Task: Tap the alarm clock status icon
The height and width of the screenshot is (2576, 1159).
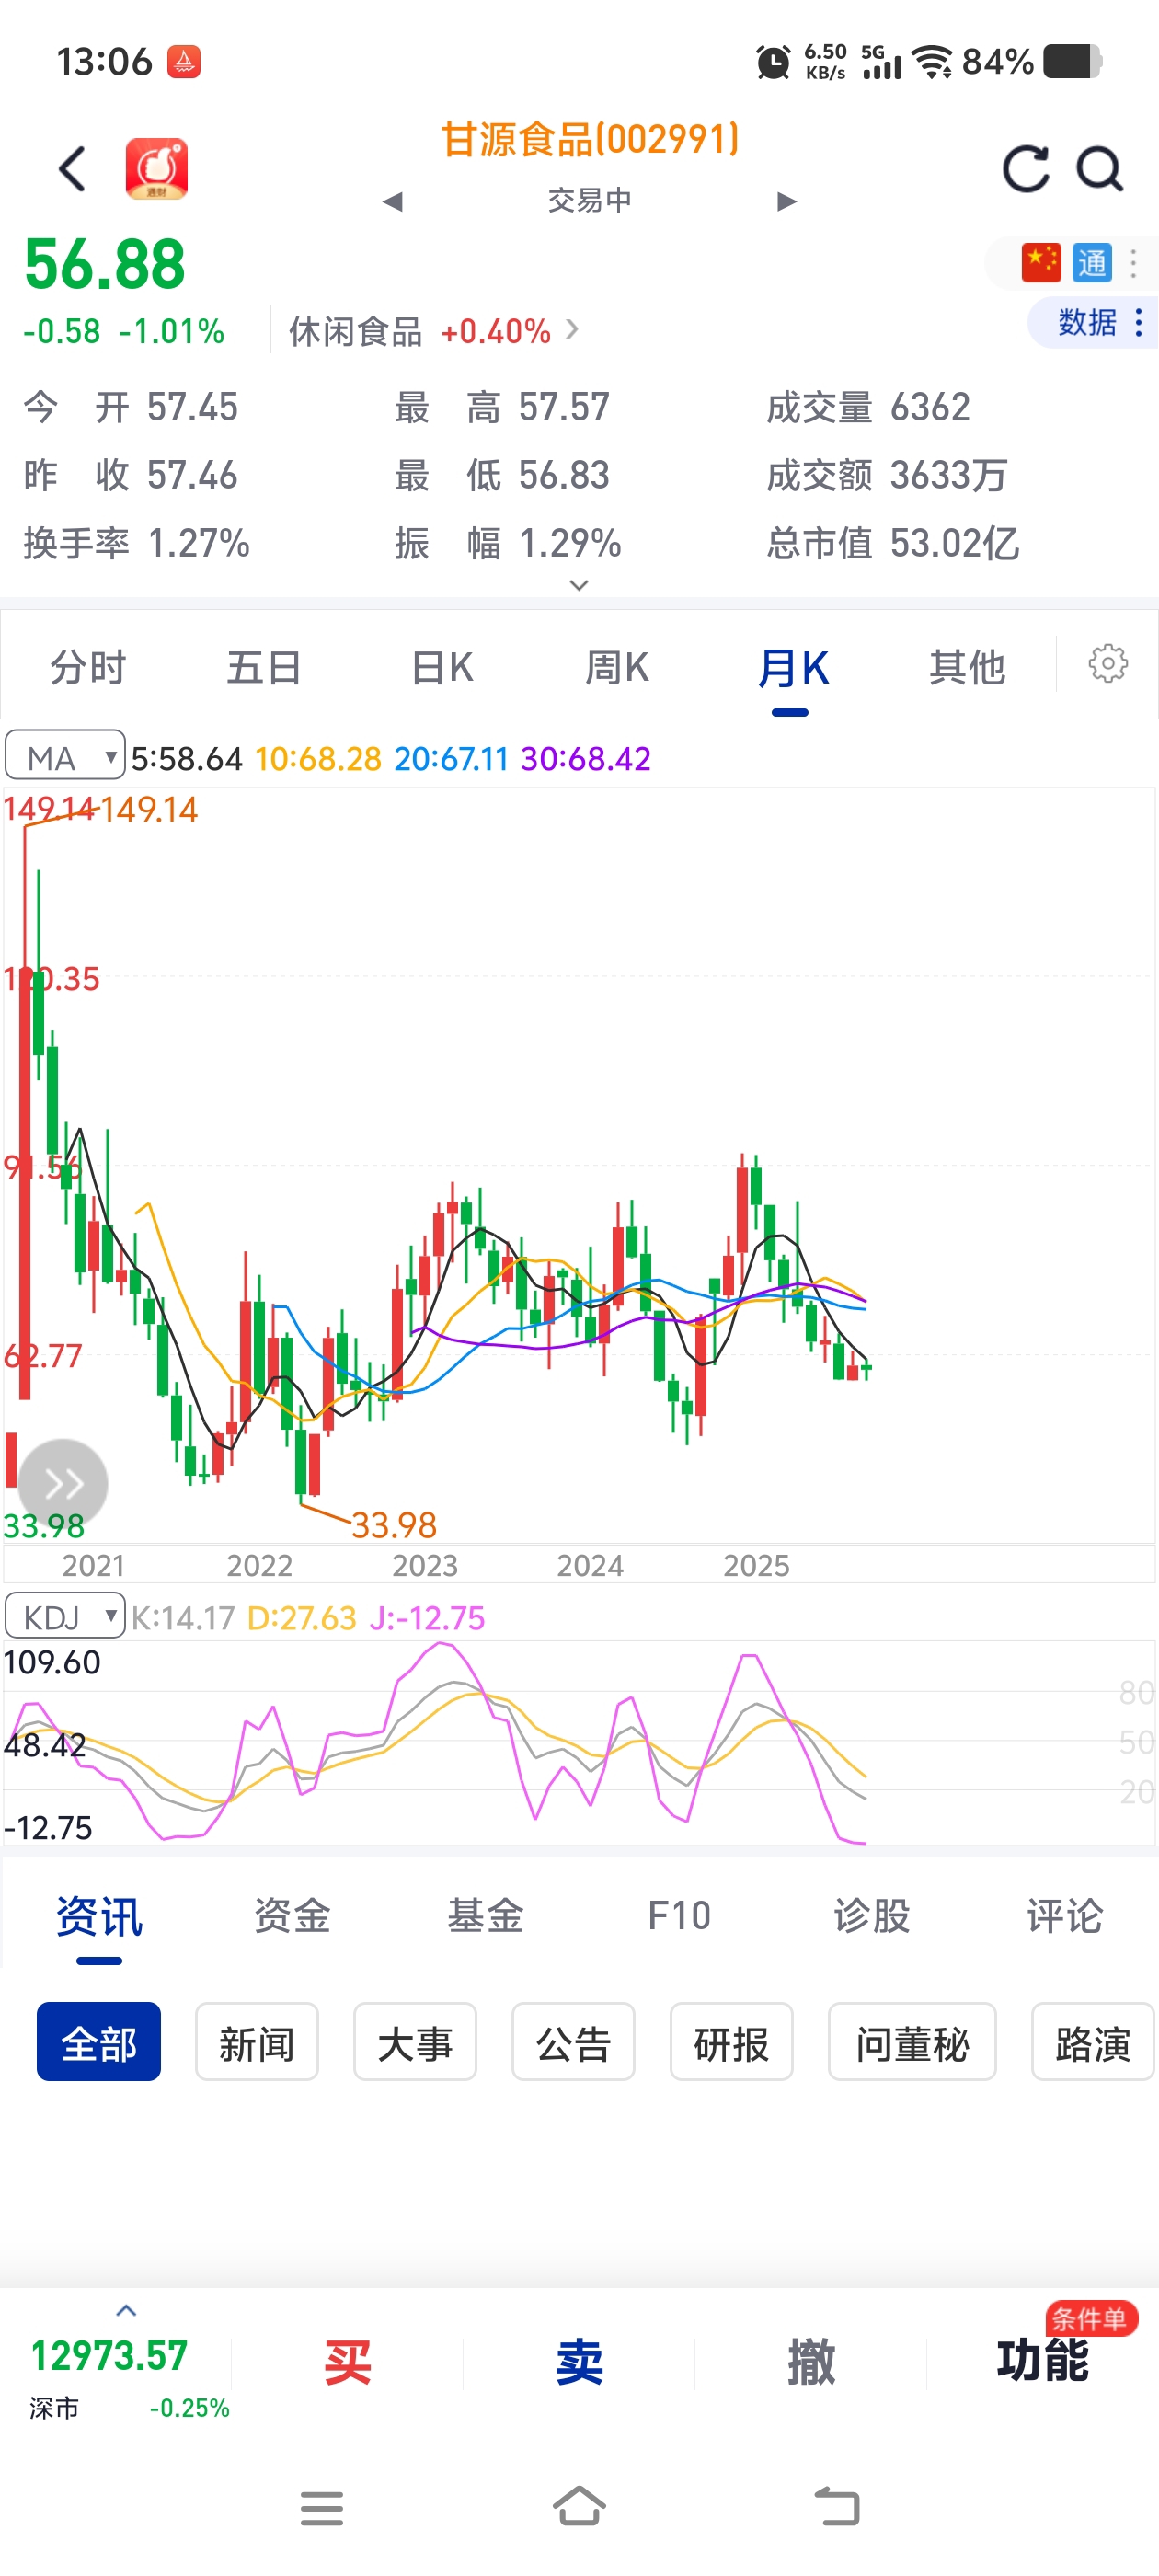Action: pos(773,62)
